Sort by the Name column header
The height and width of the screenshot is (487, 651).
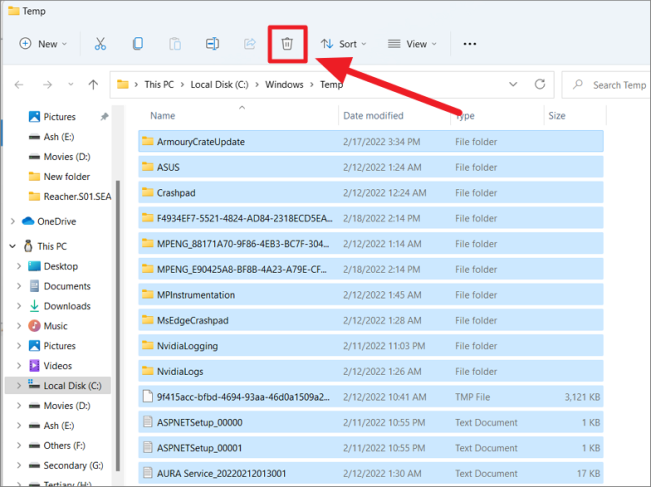pos(163,116)
